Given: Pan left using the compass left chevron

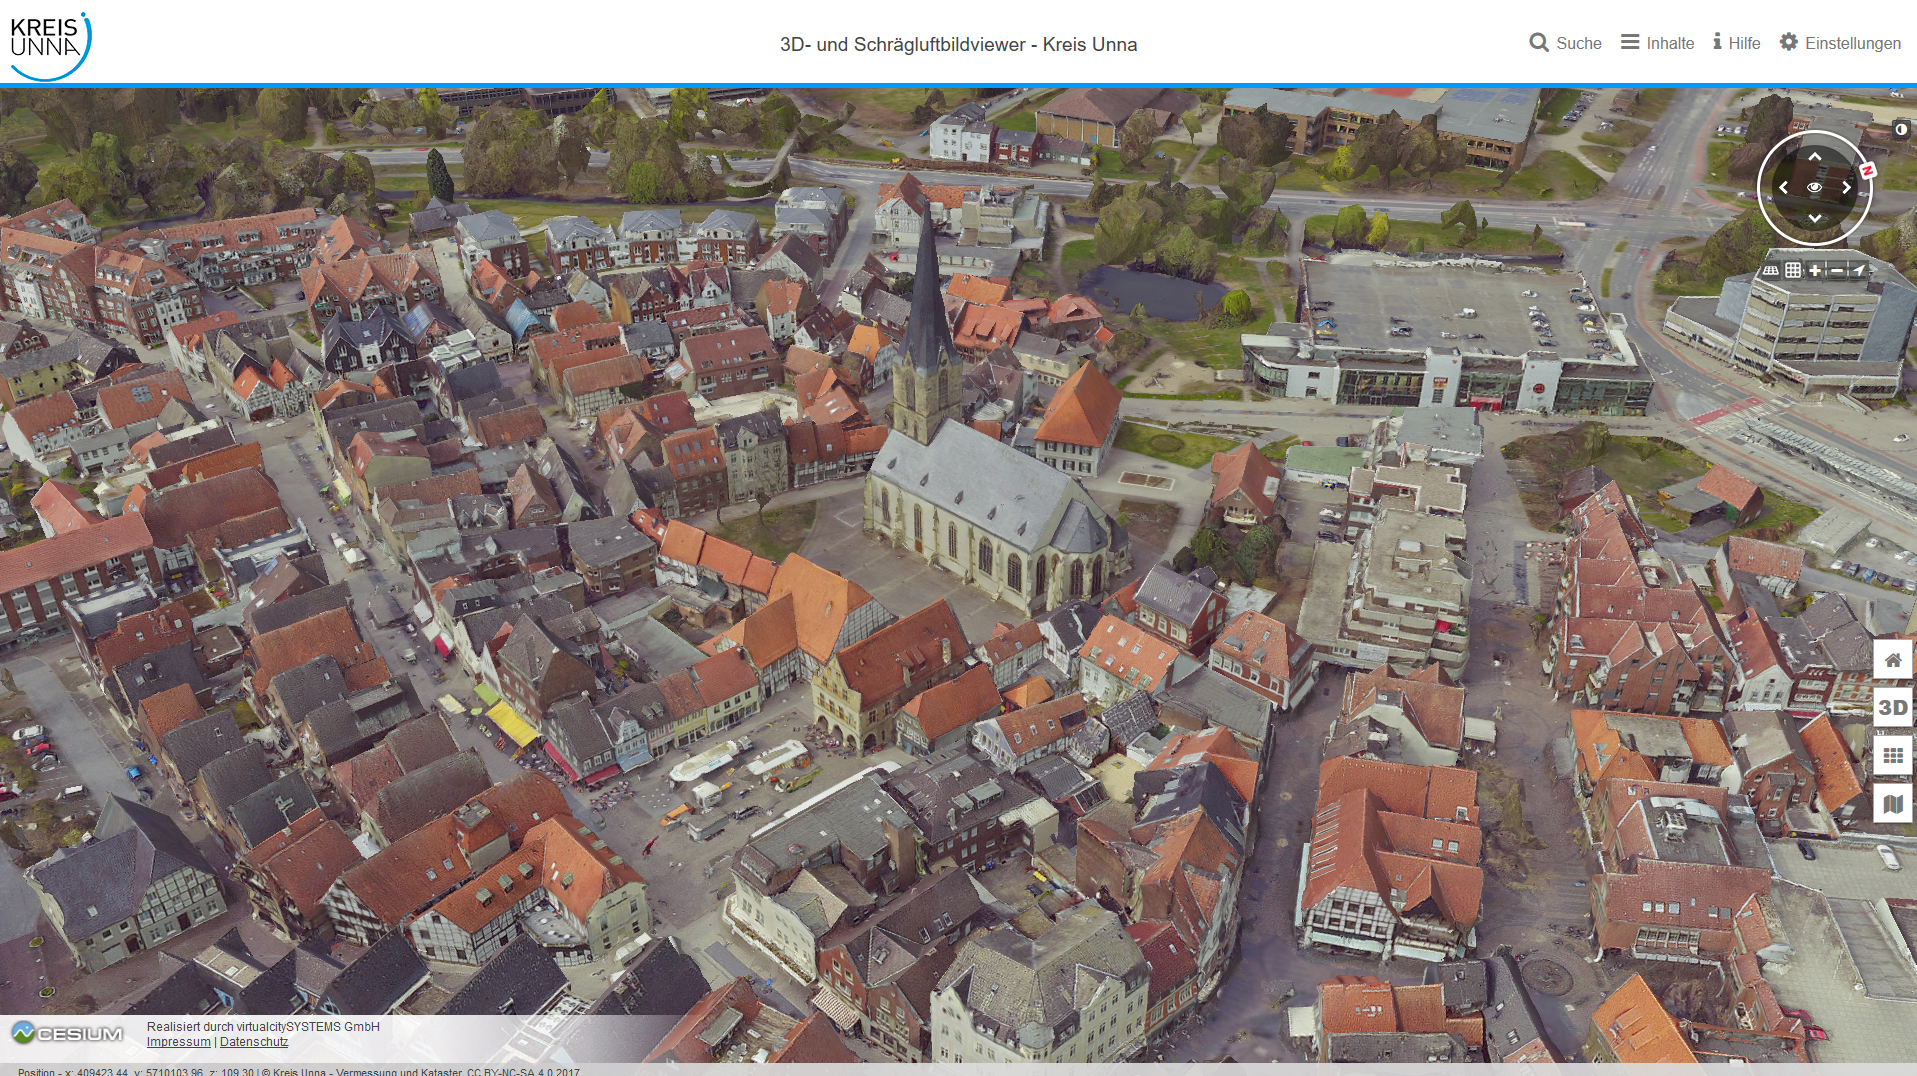Looking at the screenshot, I should [1783, 187].
